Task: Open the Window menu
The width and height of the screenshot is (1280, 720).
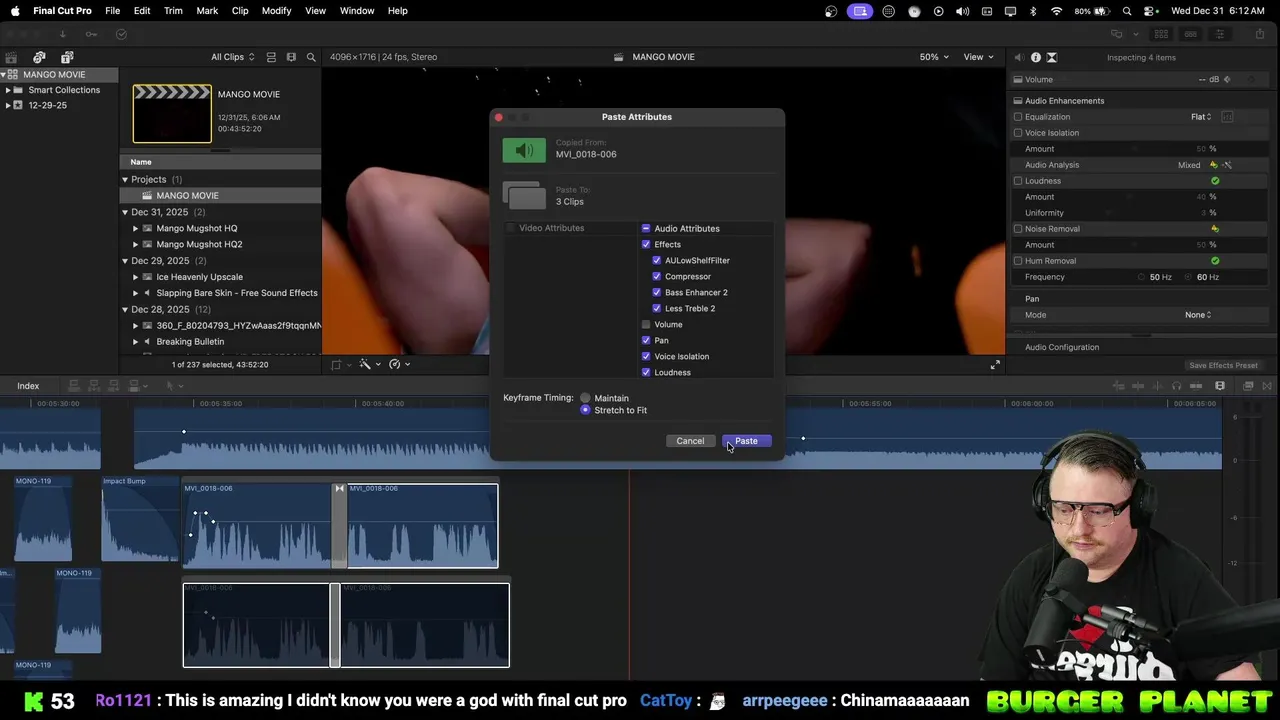Action: pyautogui.click(x=357, y=11)
